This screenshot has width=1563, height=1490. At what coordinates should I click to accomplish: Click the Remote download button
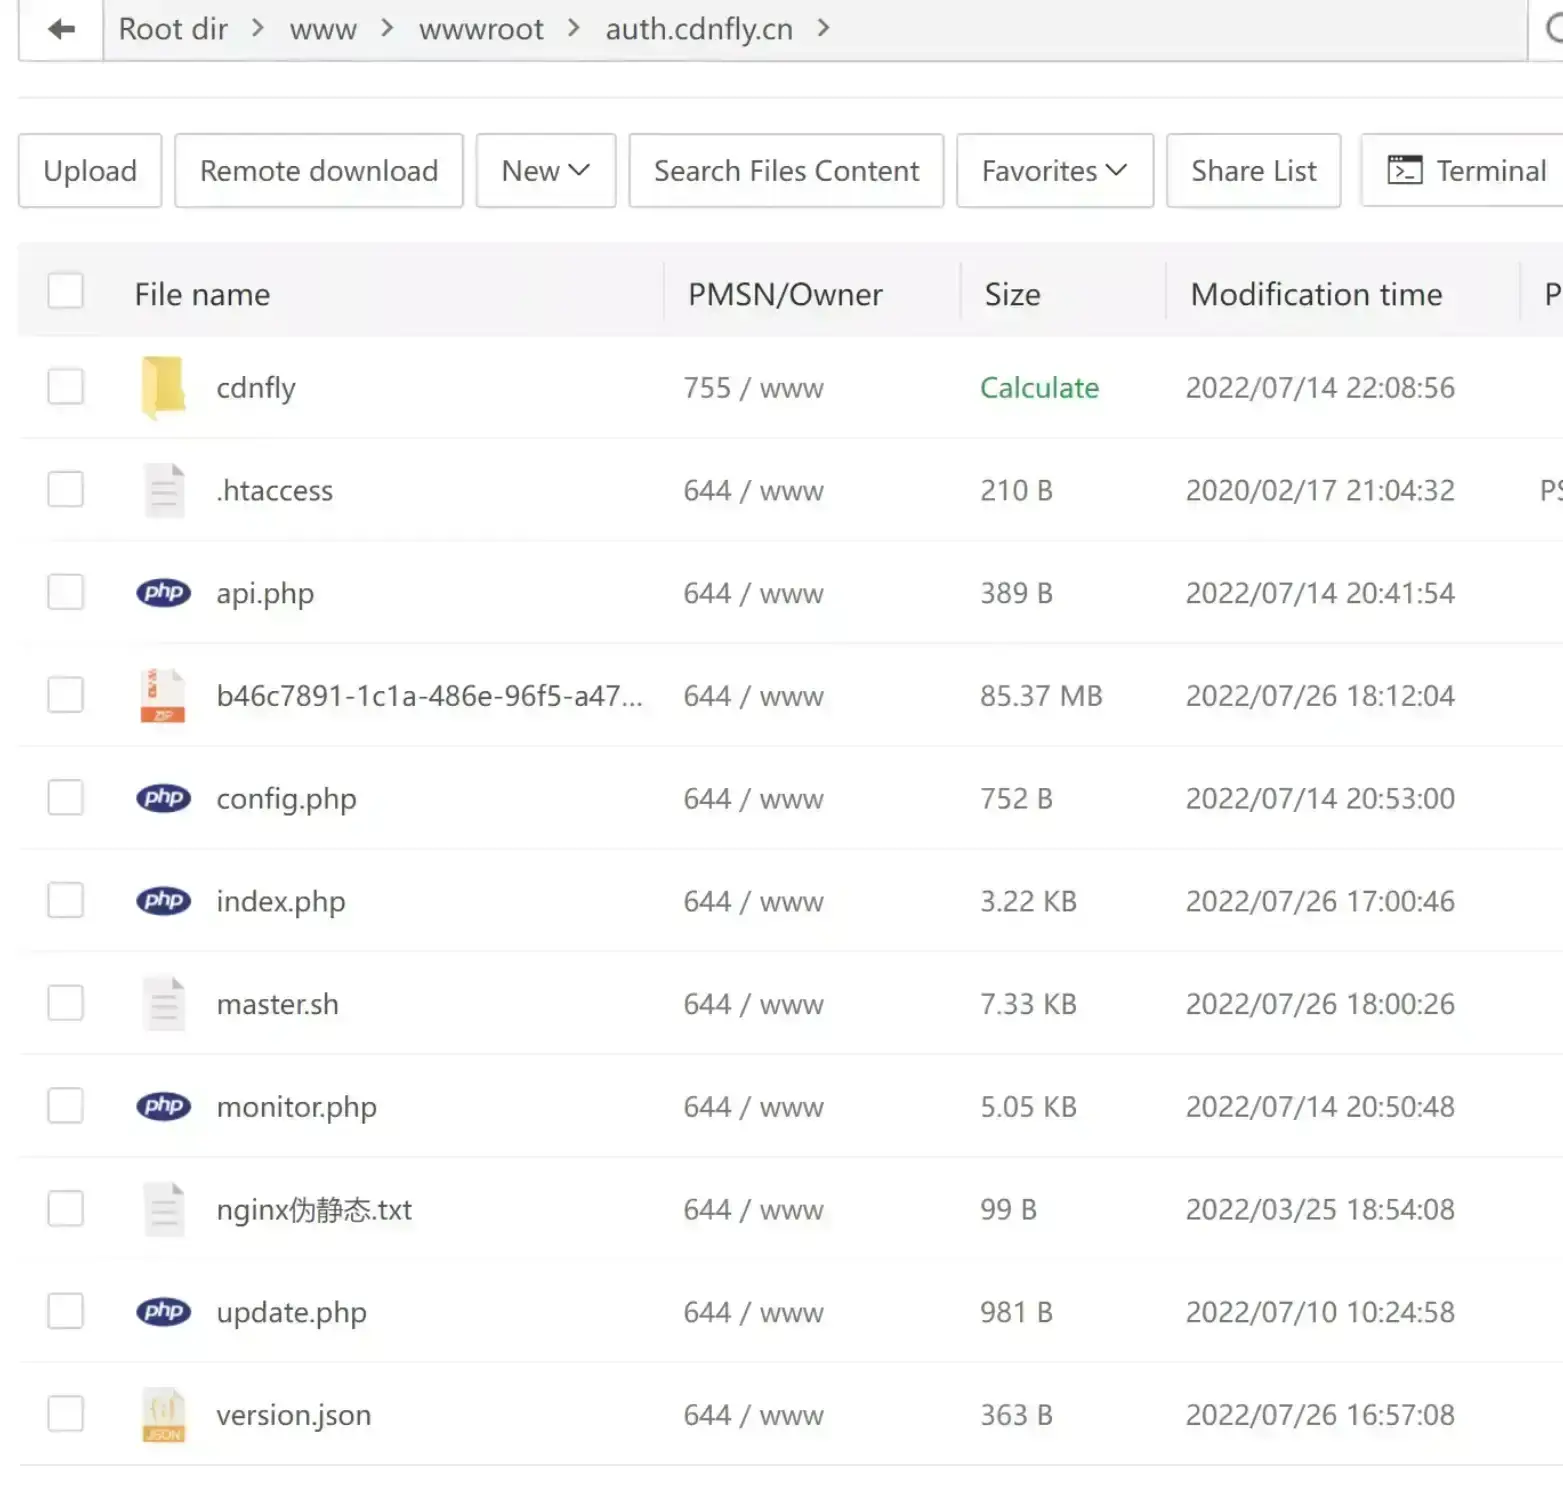[319, 171]
